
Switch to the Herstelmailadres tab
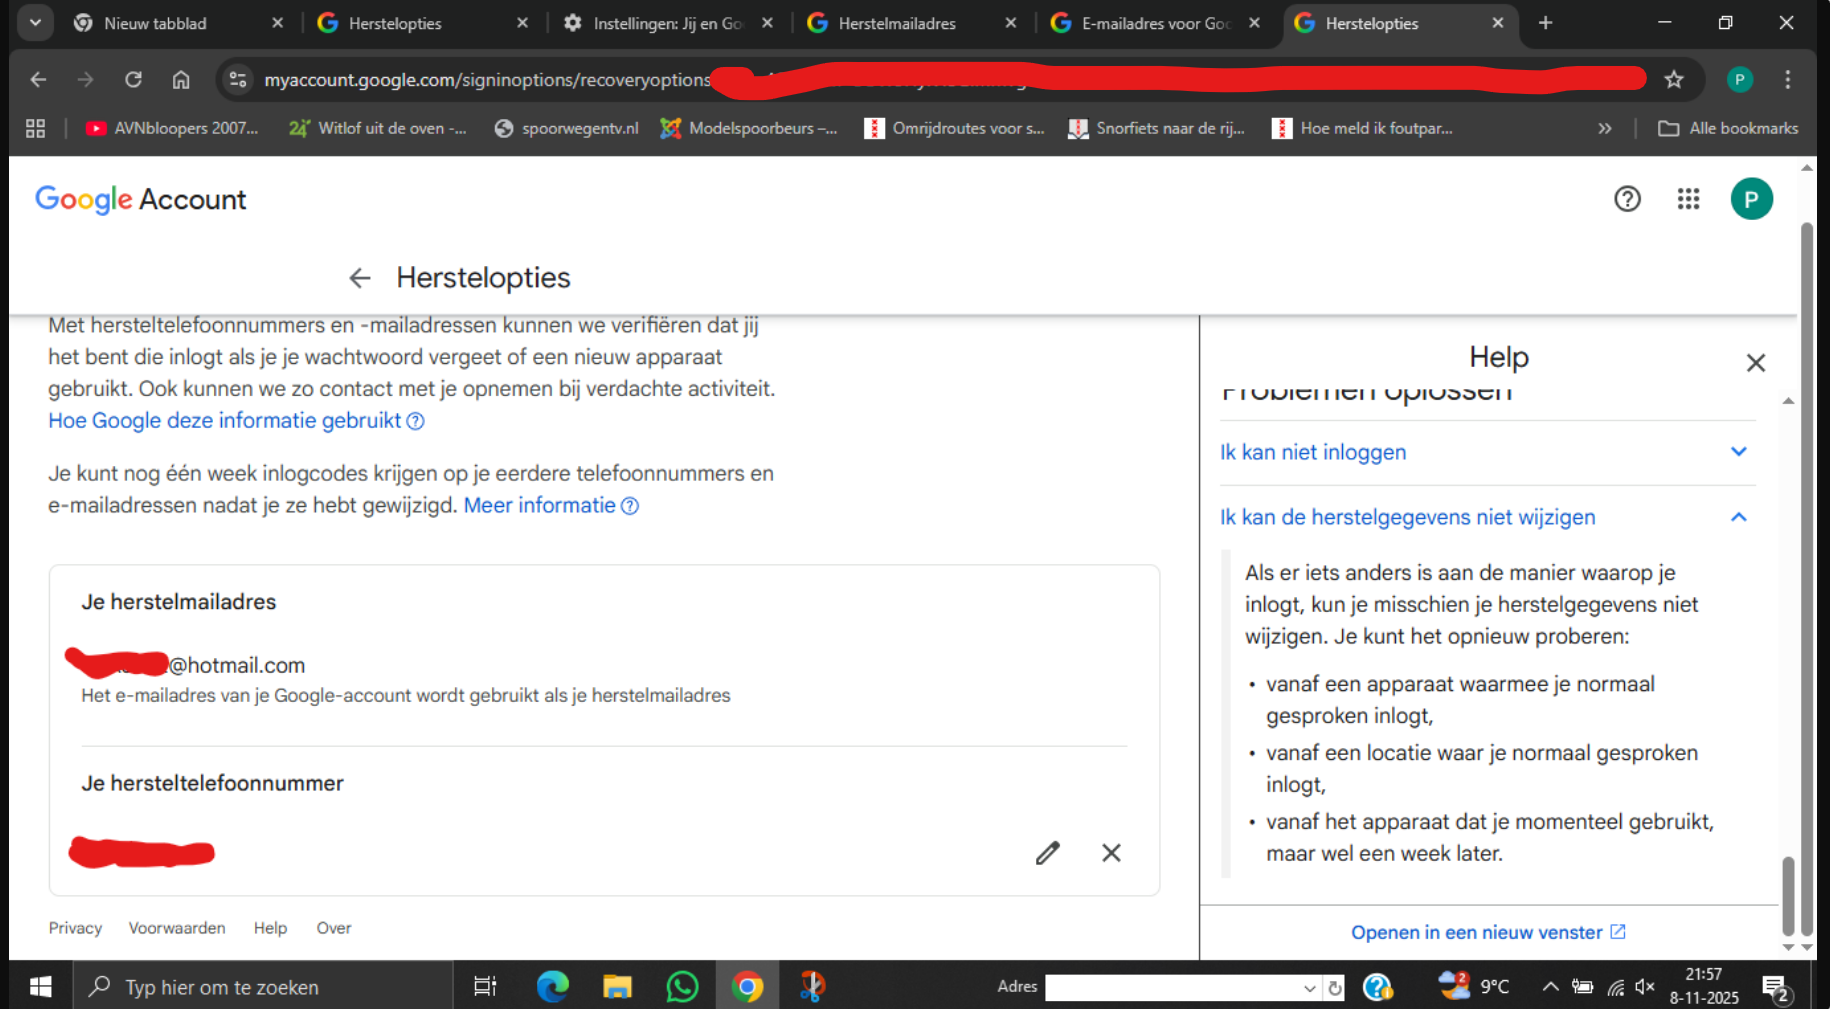pyautogui.click(x=912, y=23)
